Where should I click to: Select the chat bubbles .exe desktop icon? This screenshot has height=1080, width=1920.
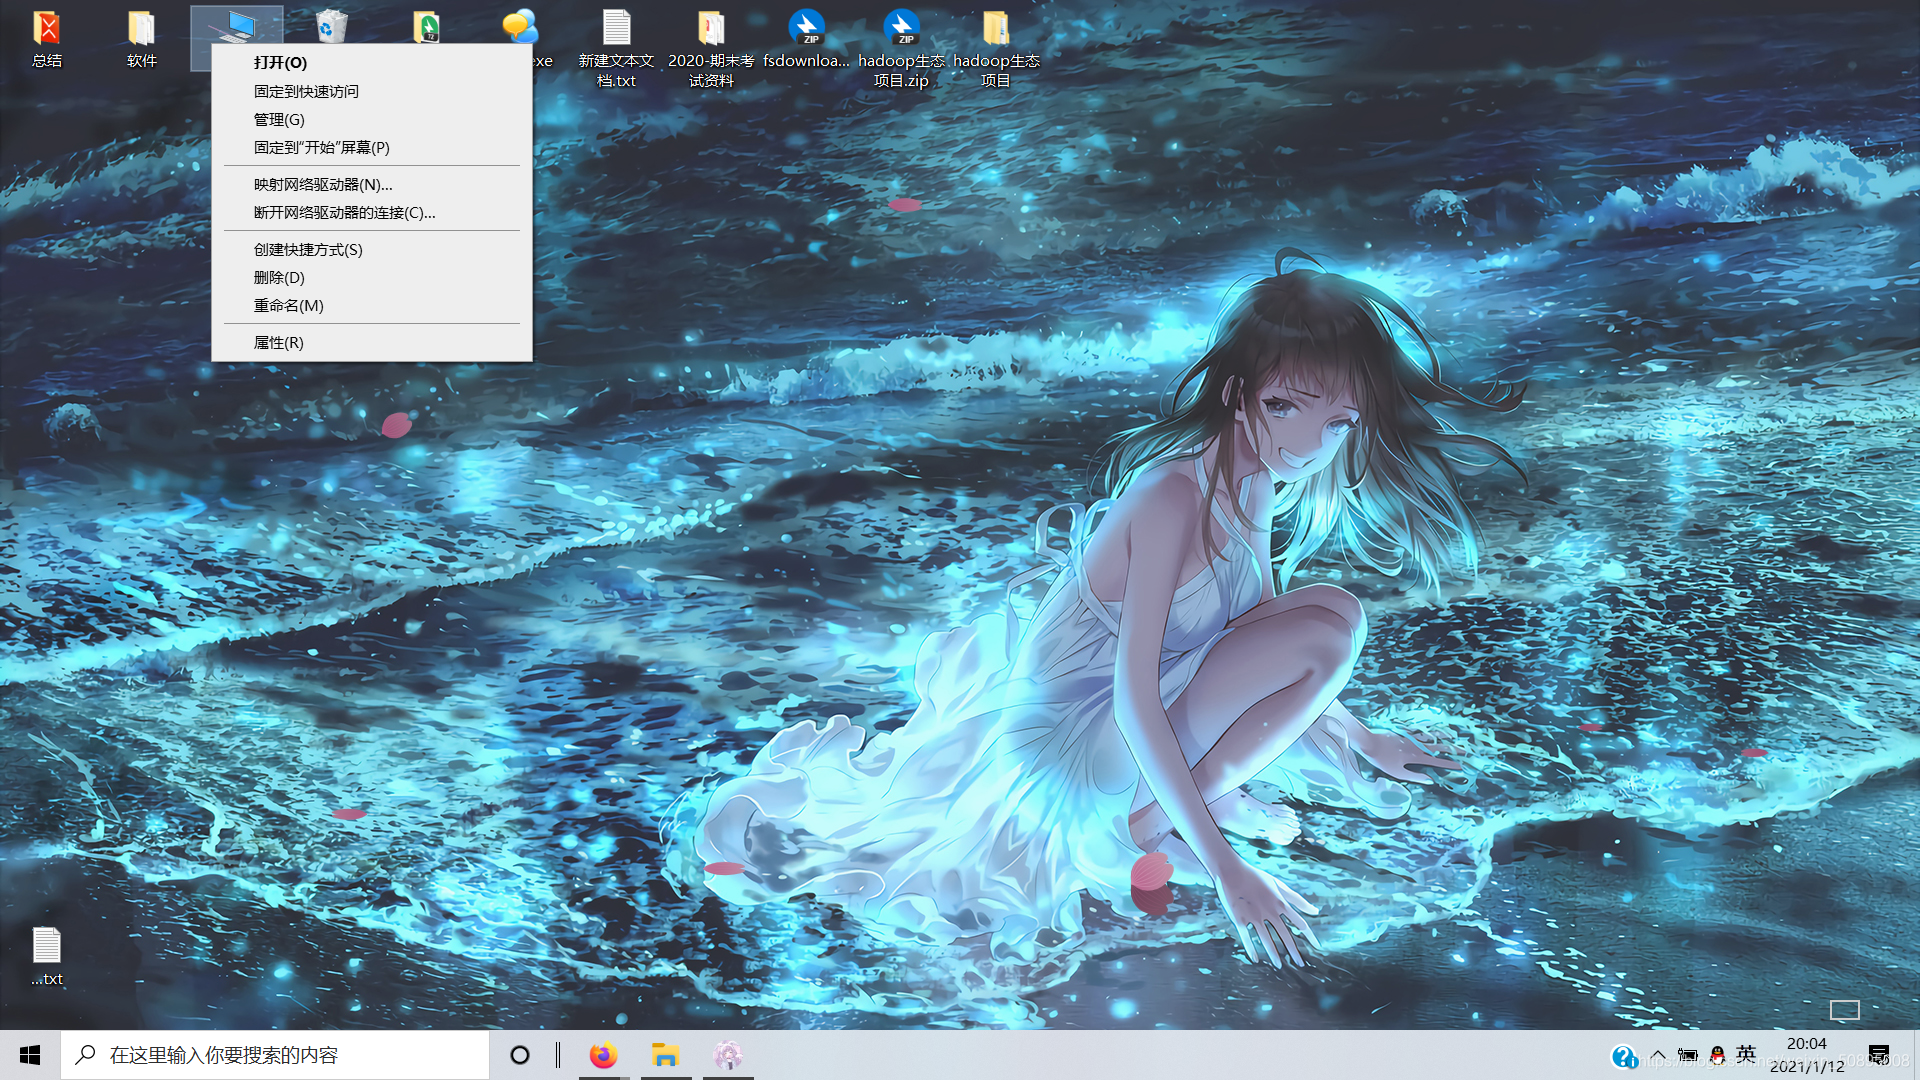pos(520,26)
